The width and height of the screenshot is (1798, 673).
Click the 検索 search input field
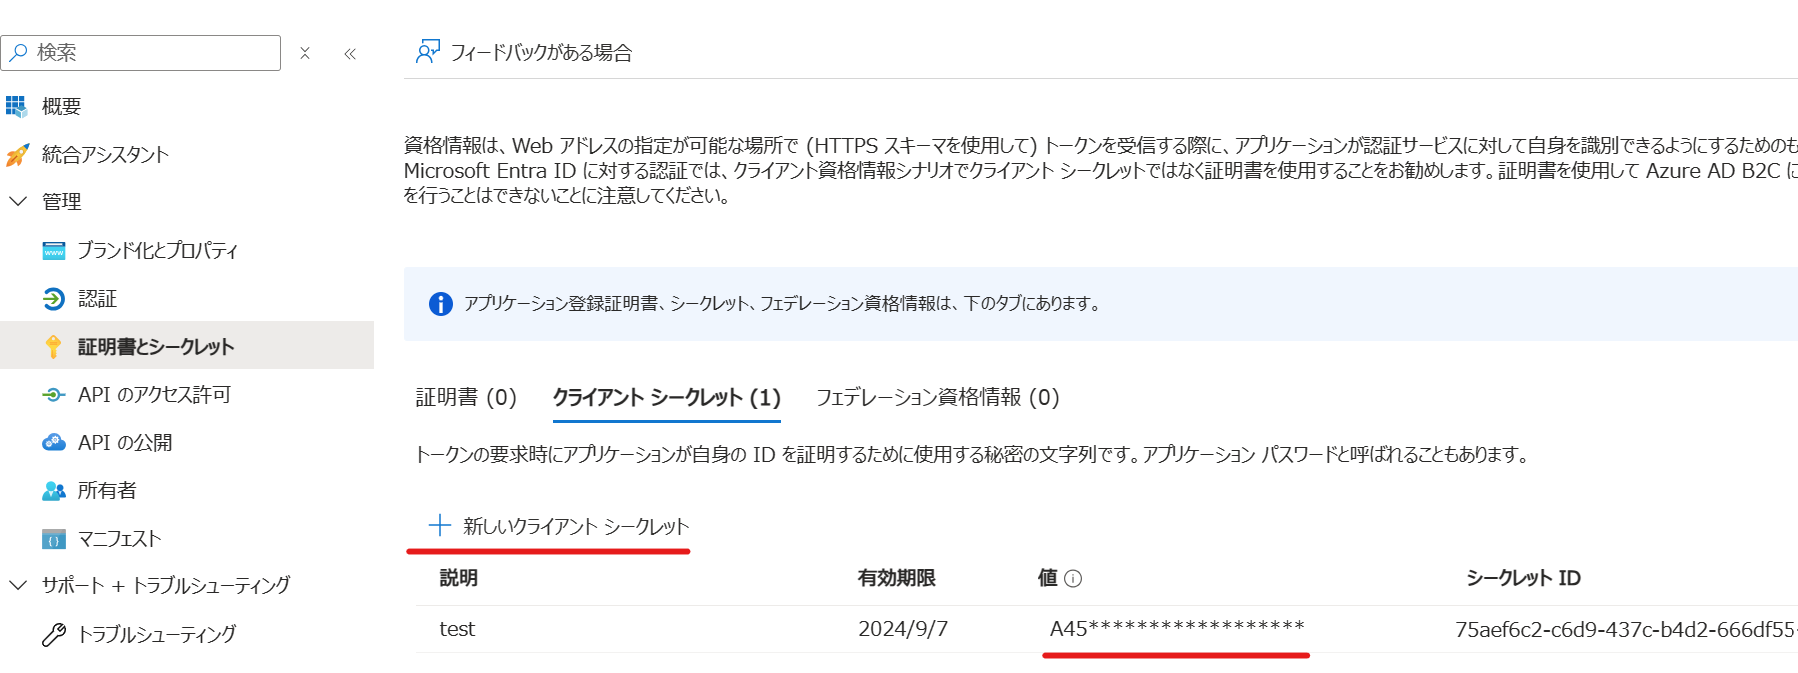point(150,53)
